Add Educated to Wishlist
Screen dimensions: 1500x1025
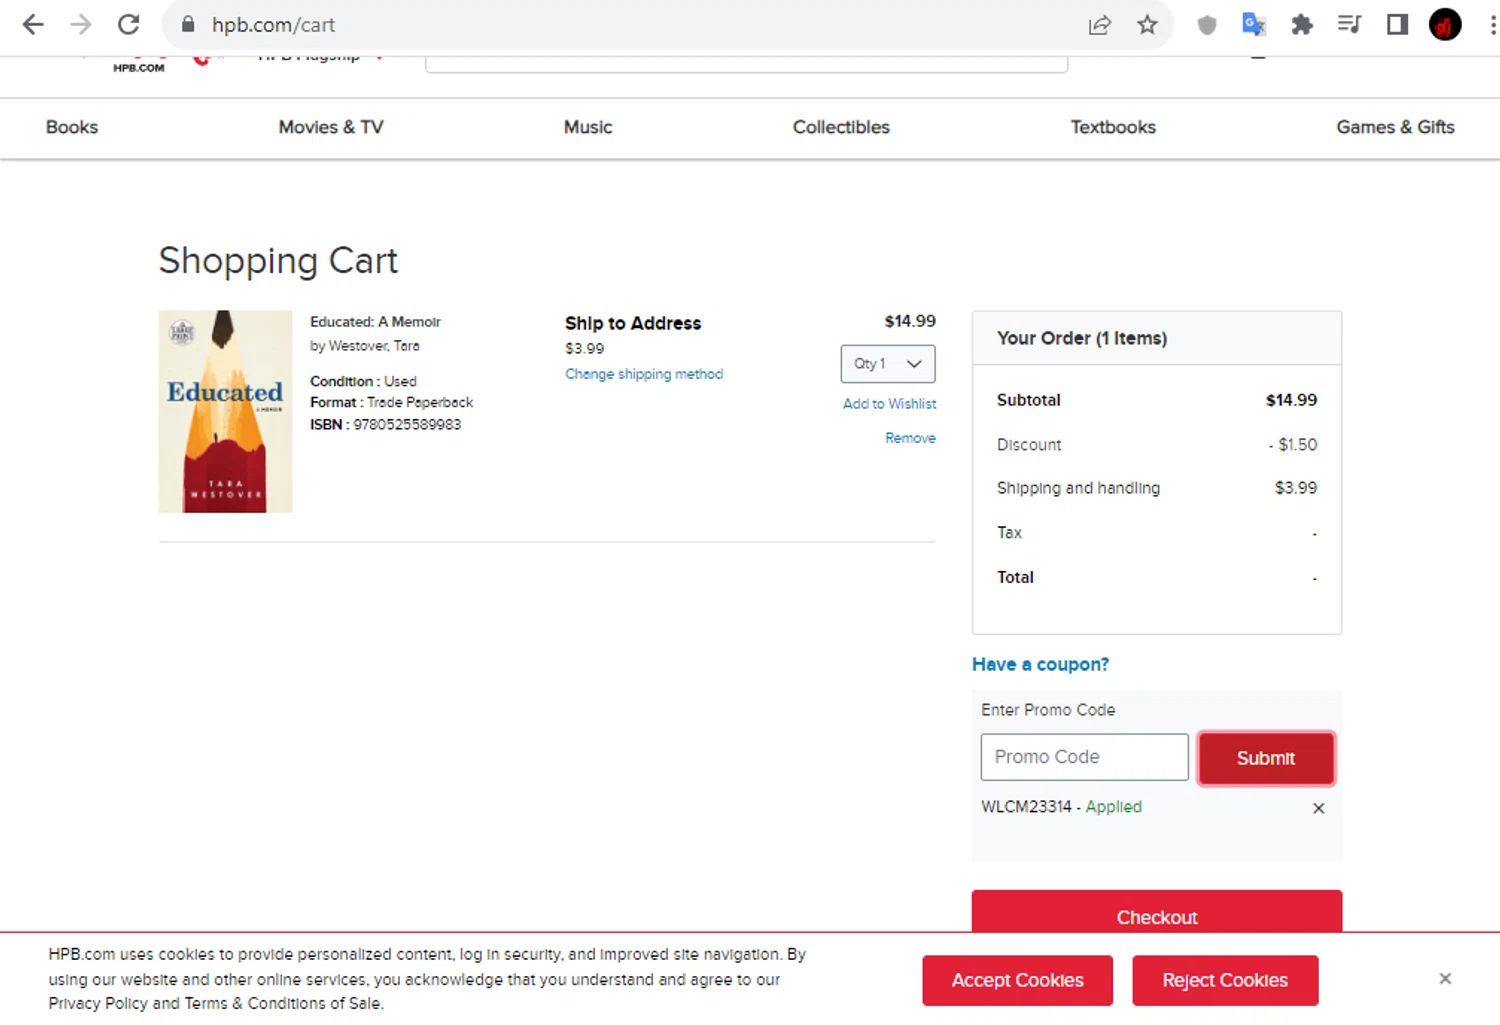tap(889, 404)
